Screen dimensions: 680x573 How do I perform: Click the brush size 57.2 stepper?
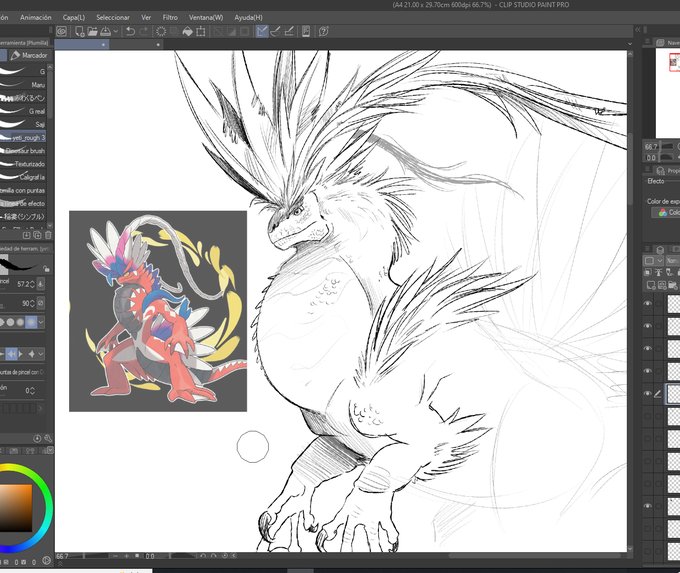click(x=32, y=285)
